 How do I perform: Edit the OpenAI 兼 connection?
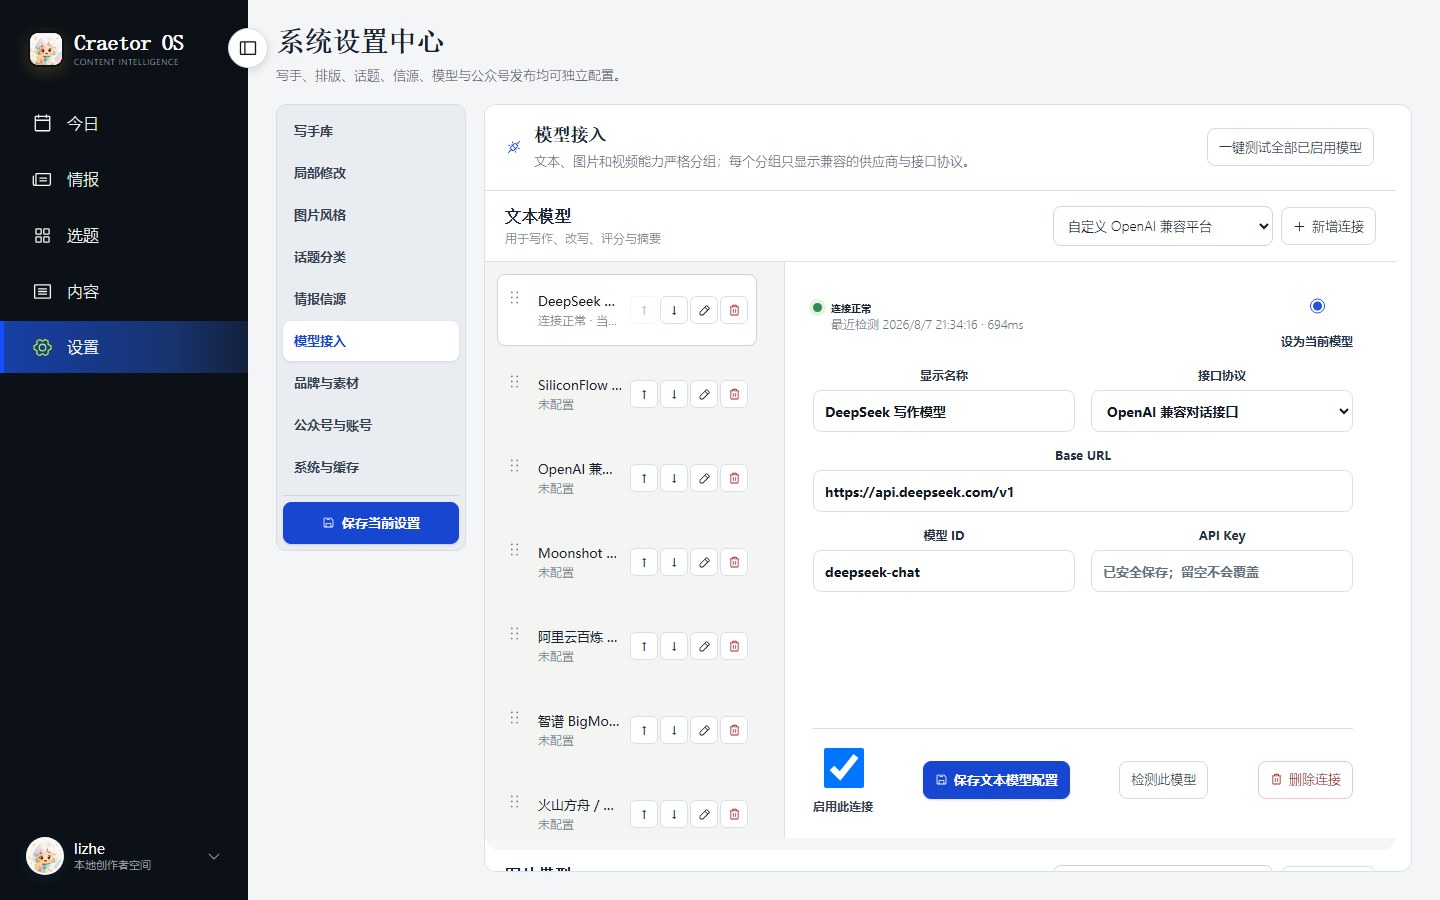[704, 478]
